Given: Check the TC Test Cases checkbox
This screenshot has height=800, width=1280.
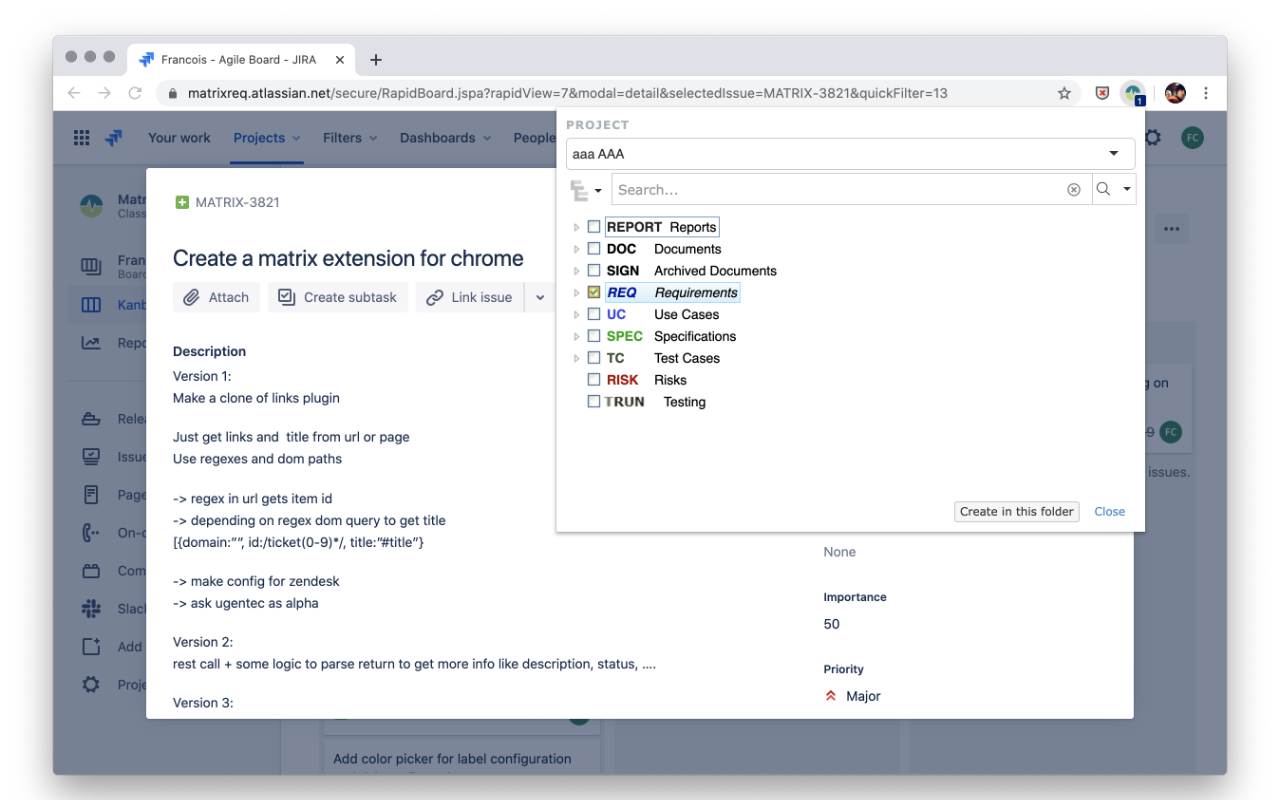Looking at the screenshot, I should coord(594,358).
